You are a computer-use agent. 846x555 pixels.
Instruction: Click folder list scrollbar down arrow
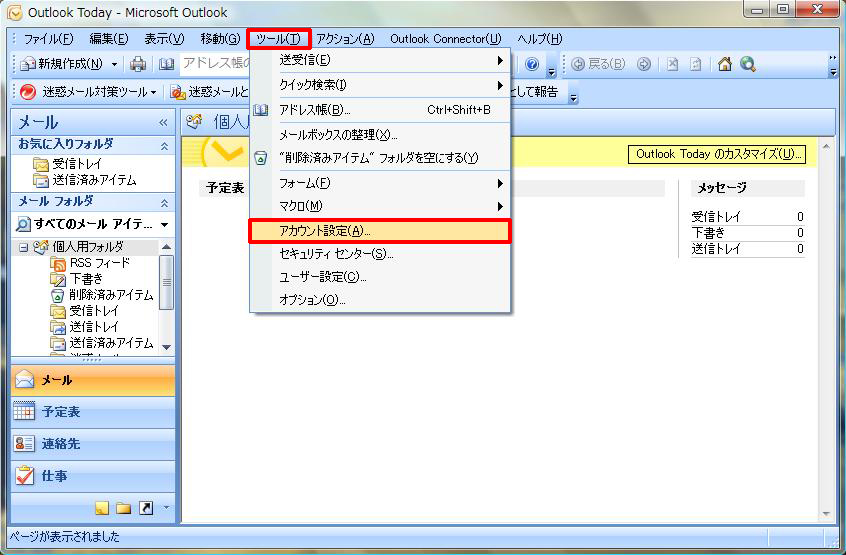pos(167,347)
